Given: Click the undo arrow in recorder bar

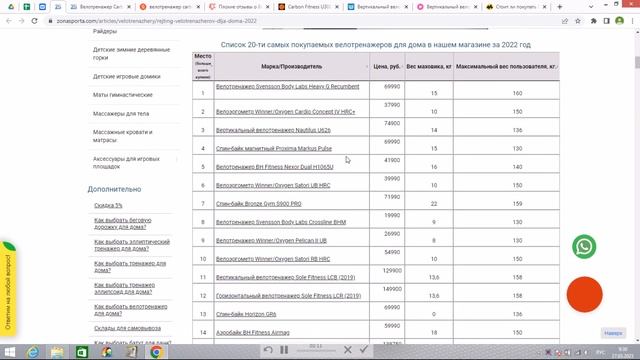Looking at the screenshot, I should pyautogui.click(x=268, y=350).
